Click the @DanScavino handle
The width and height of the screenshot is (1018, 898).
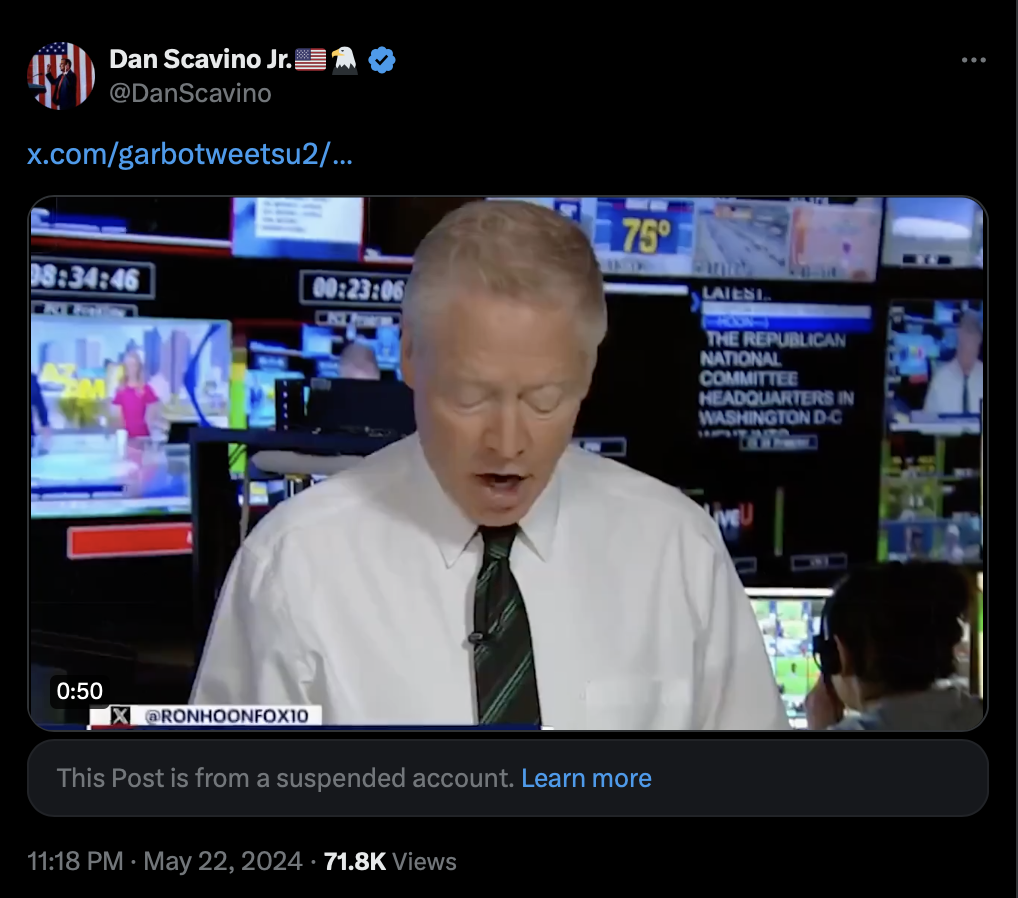tap(190, 94)
